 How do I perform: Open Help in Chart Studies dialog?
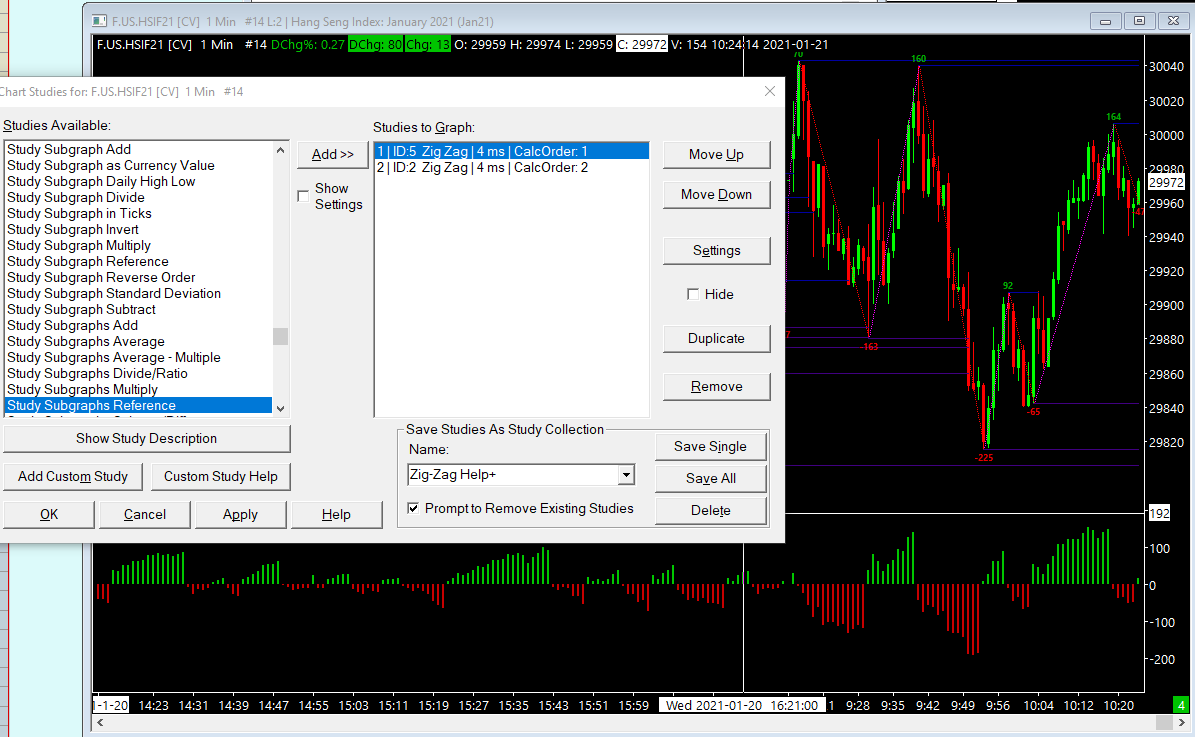pyautogui.click(x=336, y=514)
